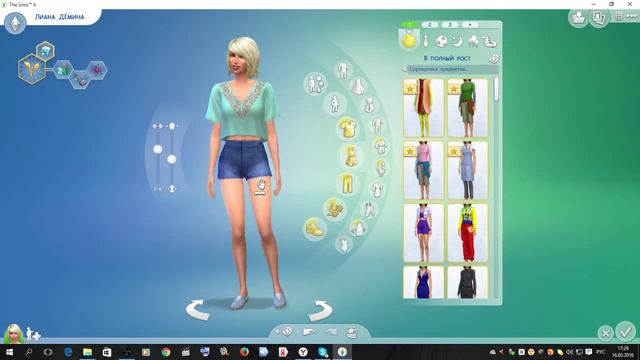Switch to outfit tab 3

coord(450,24)
